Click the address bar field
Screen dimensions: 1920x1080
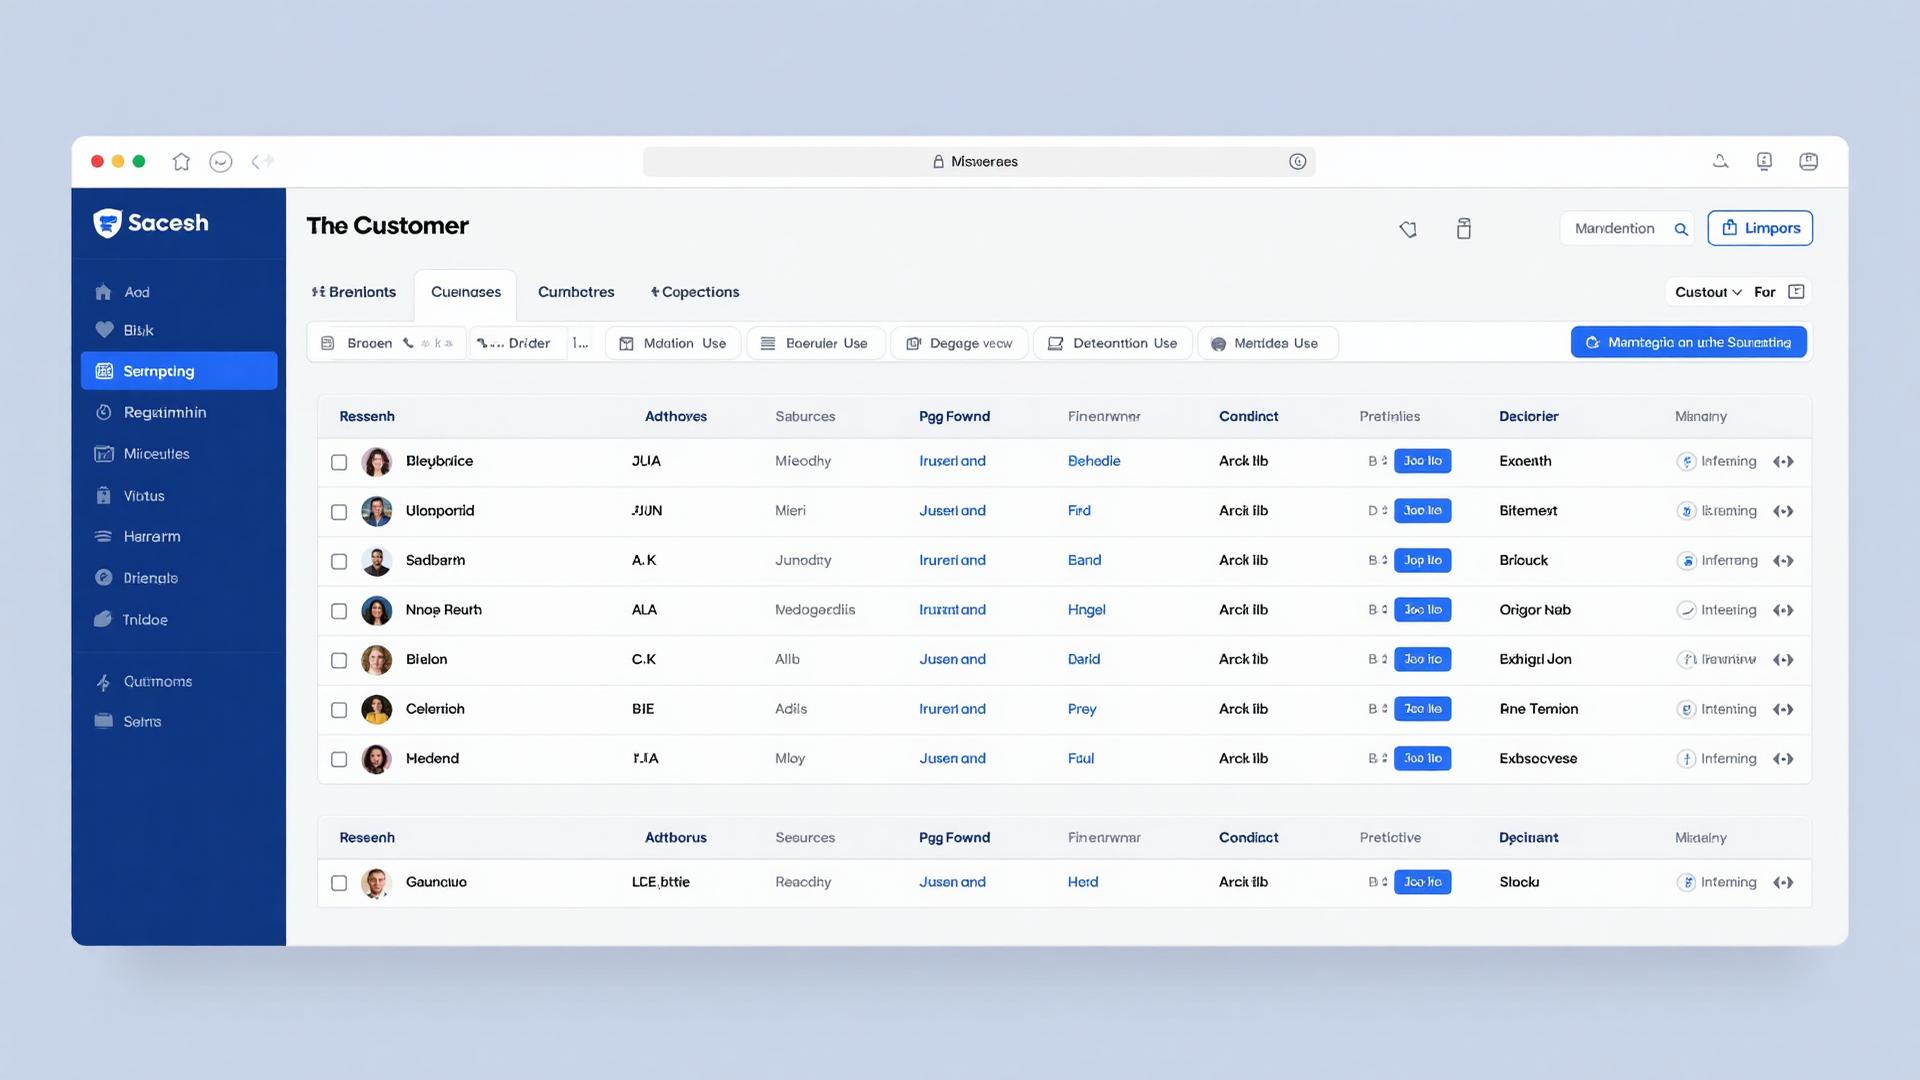(978, 161)
